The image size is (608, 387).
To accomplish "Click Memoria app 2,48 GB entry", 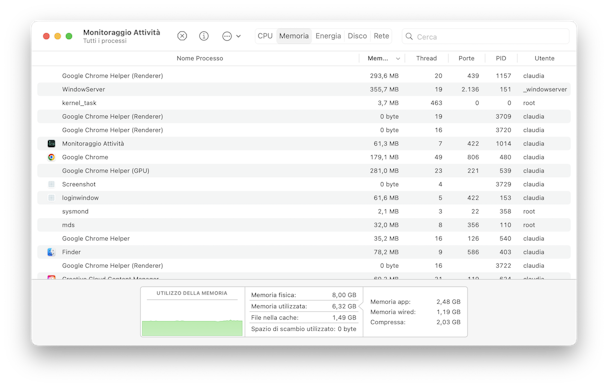I will 415,302.
